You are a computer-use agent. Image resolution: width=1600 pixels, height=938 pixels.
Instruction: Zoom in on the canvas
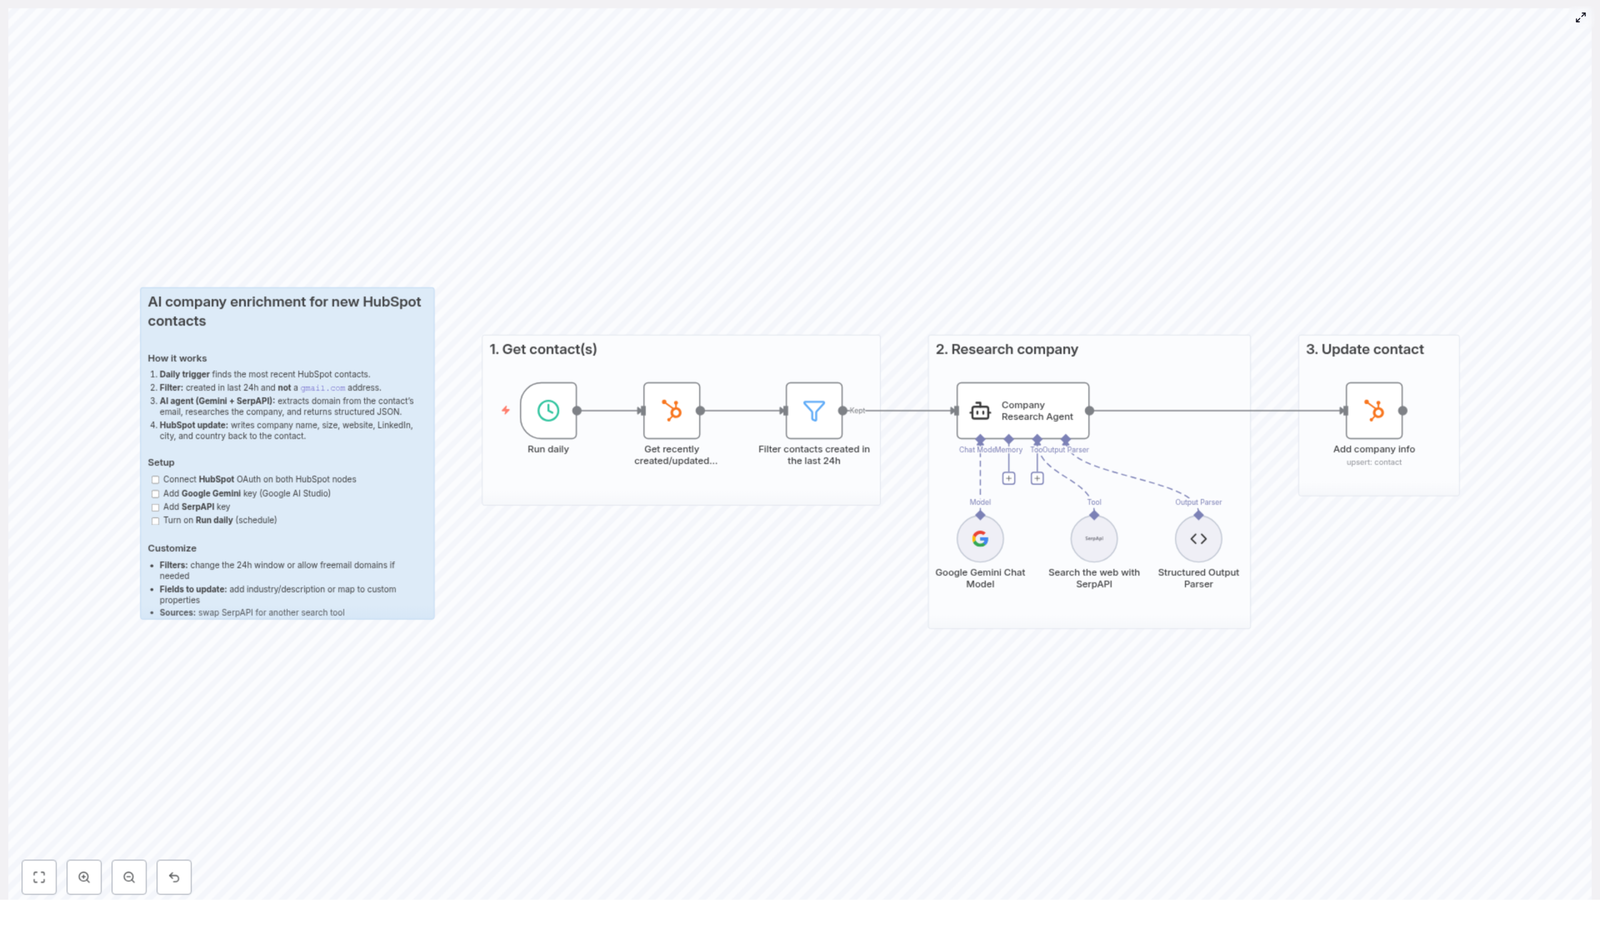[x=84, y=877]
